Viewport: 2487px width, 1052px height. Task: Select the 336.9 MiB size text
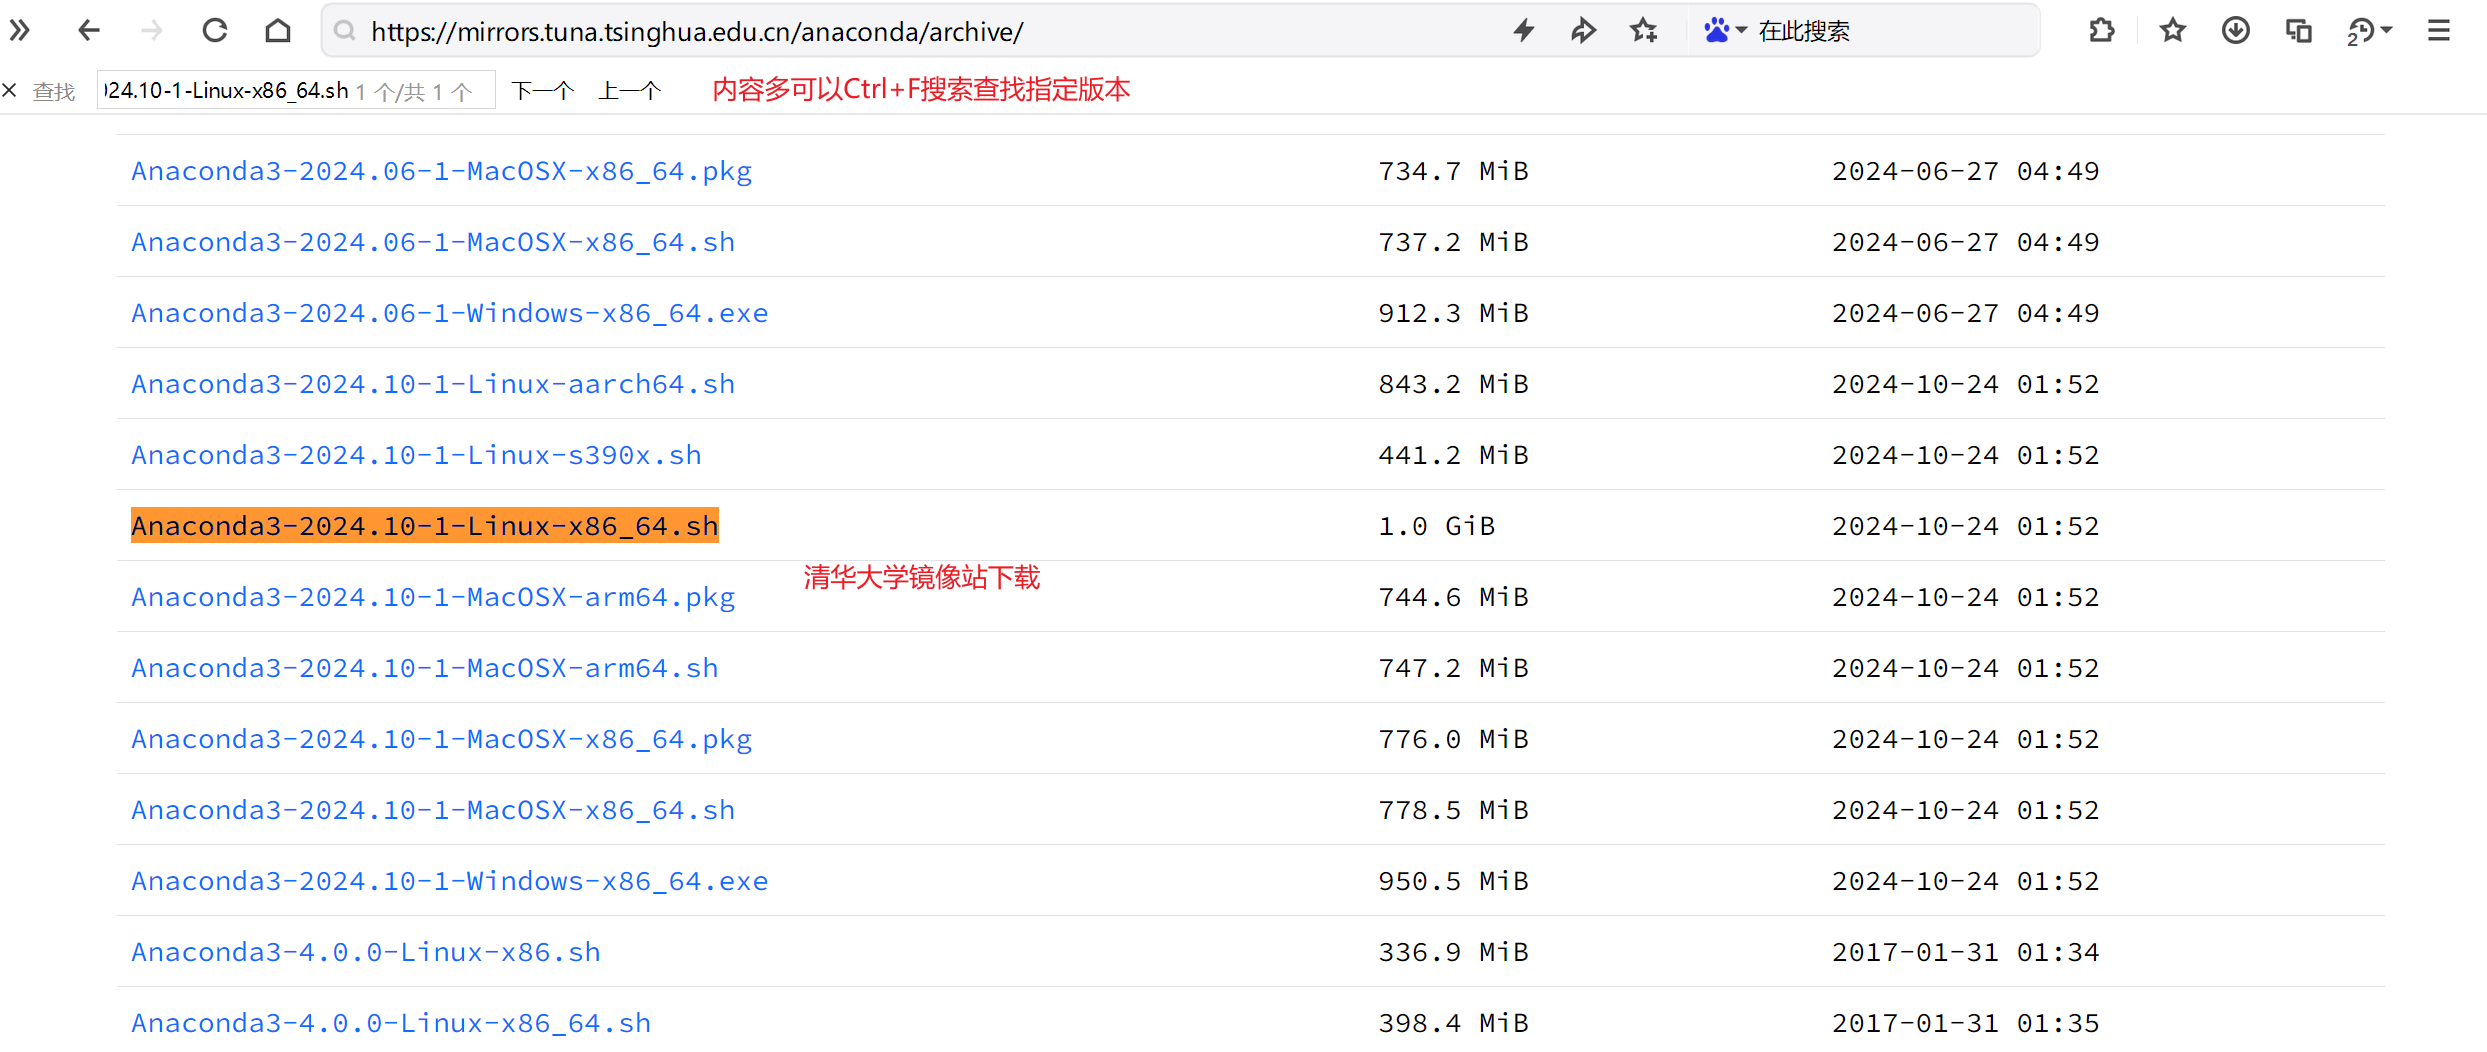click(x=1453, y=952)
